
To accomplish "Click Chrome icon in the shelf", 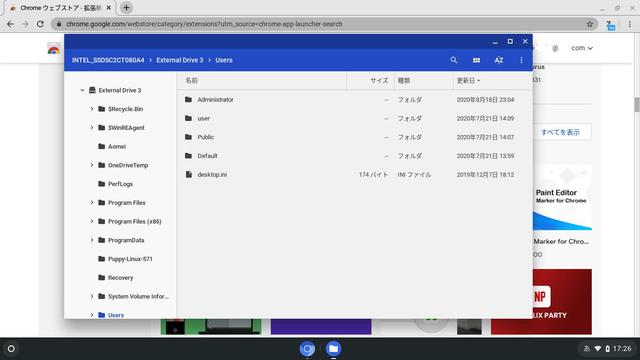I will (x=307, y=349).
